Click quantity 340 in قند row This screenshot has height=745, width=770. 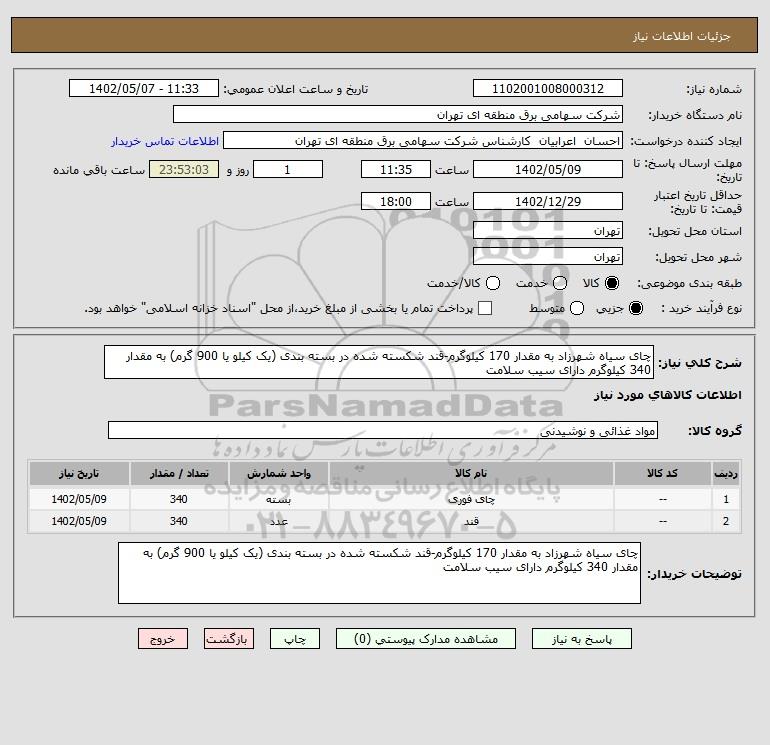[x=179, y=521]
